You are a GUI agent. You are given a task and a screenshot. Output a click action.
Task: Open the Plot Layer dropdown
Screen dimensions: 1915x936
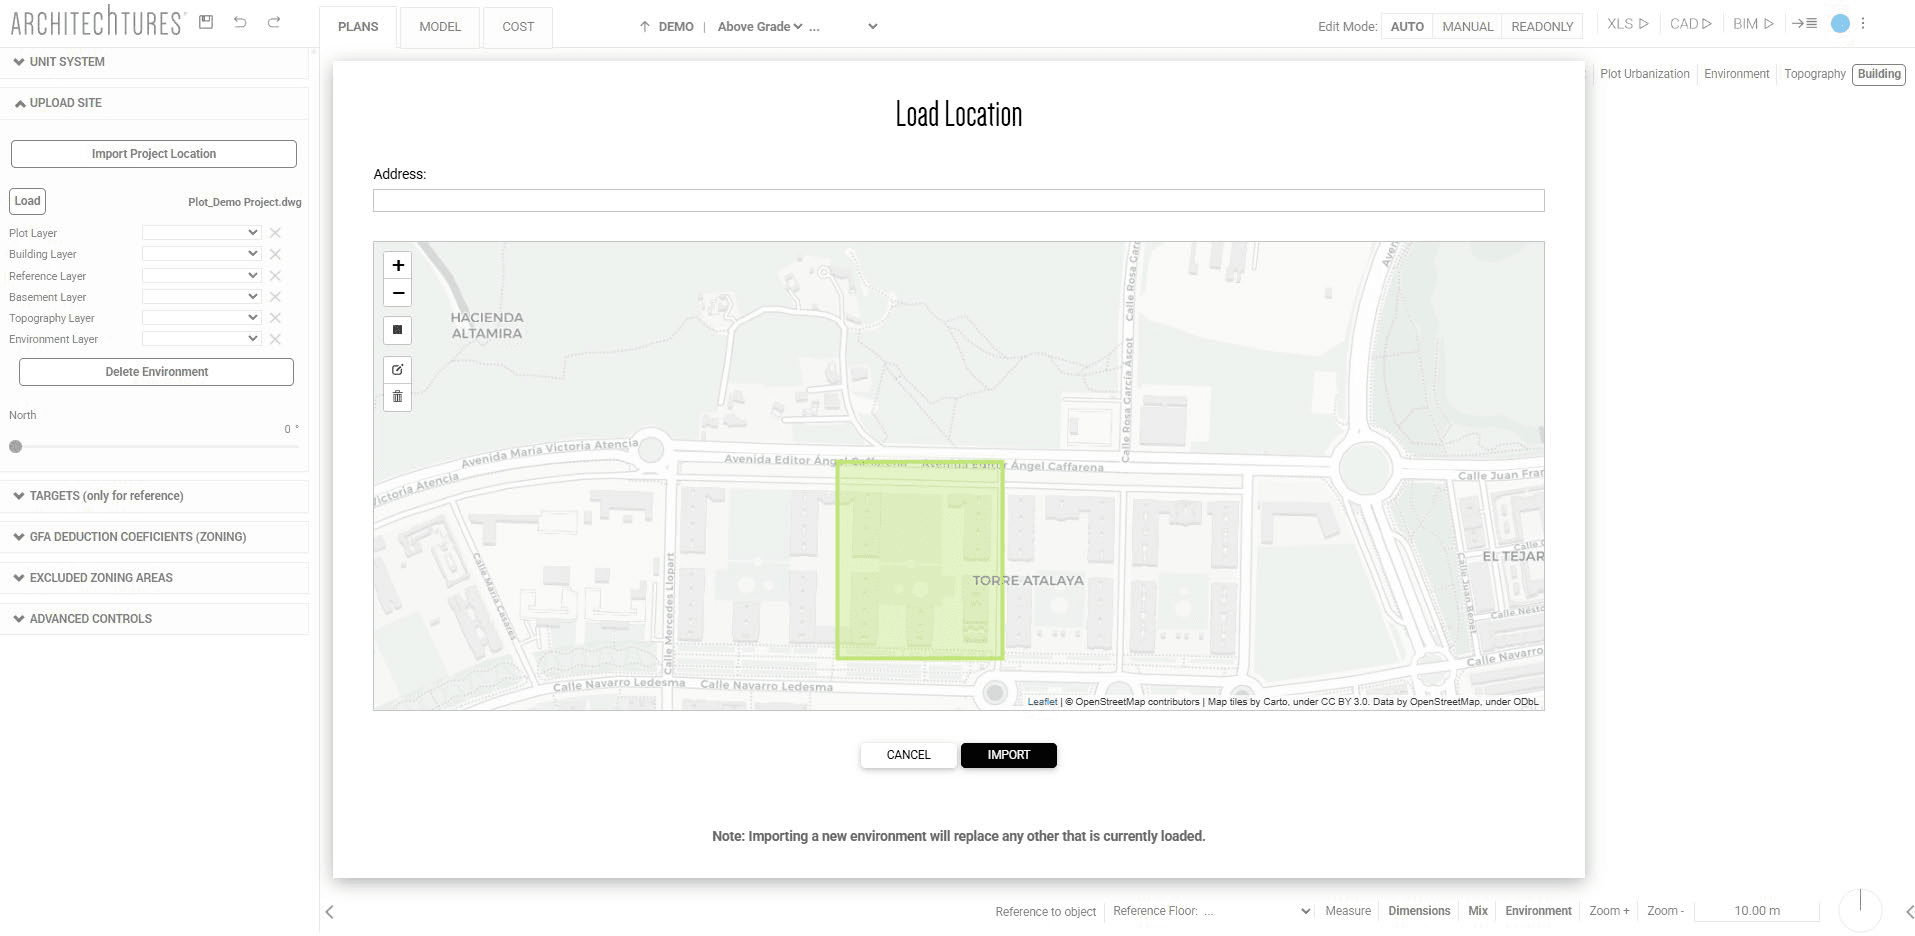tap(200, 232)
